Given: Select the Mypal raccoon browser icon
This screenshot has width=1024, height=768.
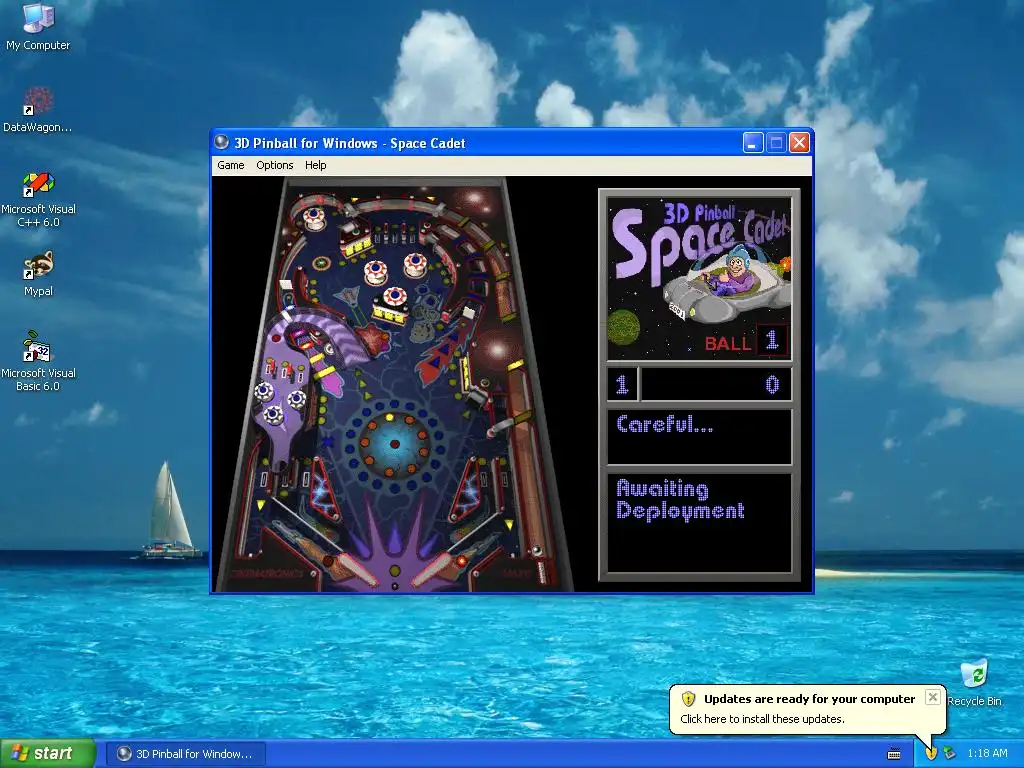Looking at the screenshot, I should coord(38,274).
